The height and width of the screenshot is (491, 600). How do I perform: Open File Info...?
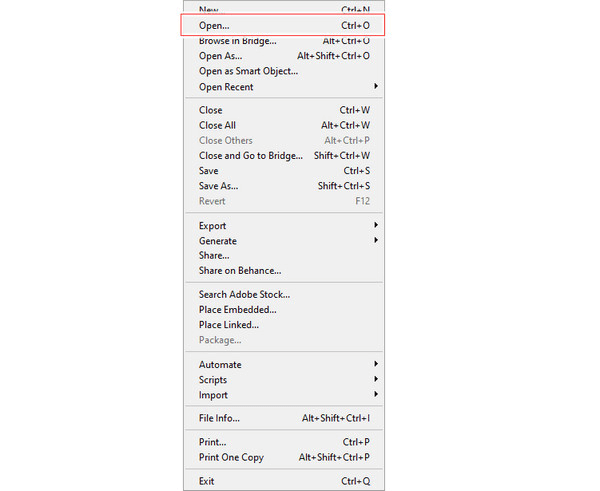284,418
